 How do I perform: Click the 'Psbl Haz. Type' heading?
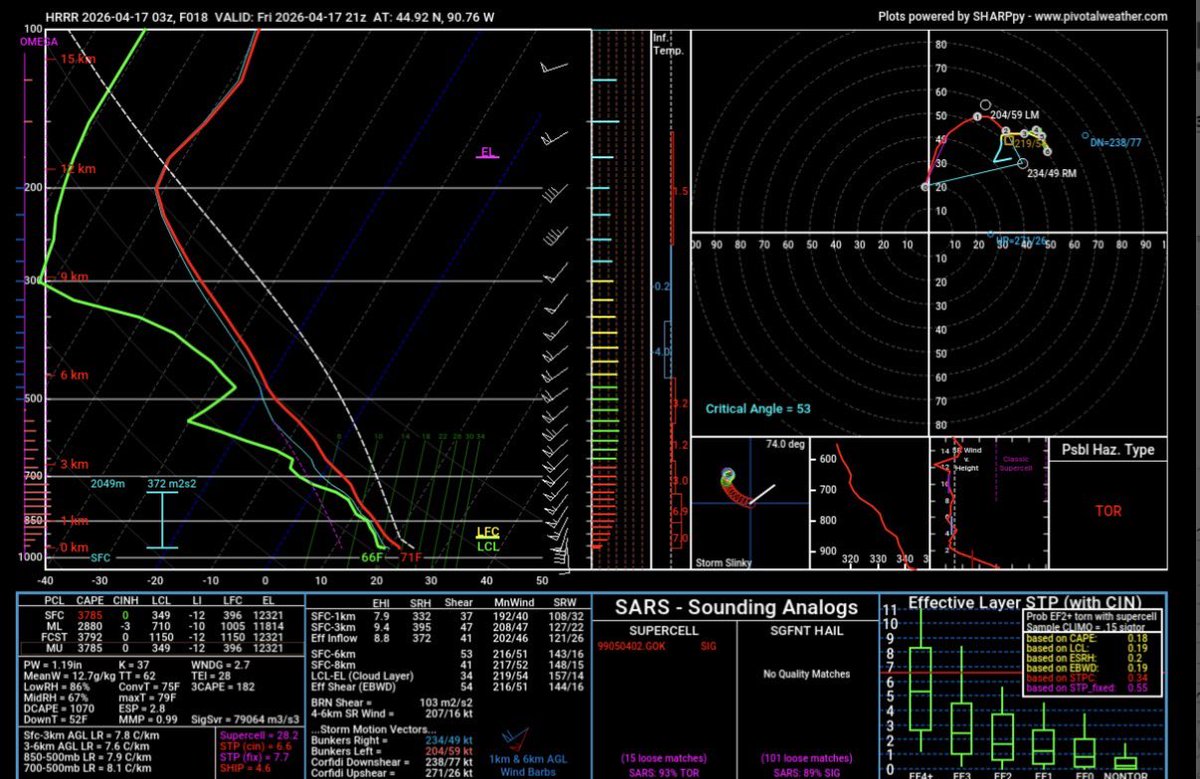(1106, 450)
